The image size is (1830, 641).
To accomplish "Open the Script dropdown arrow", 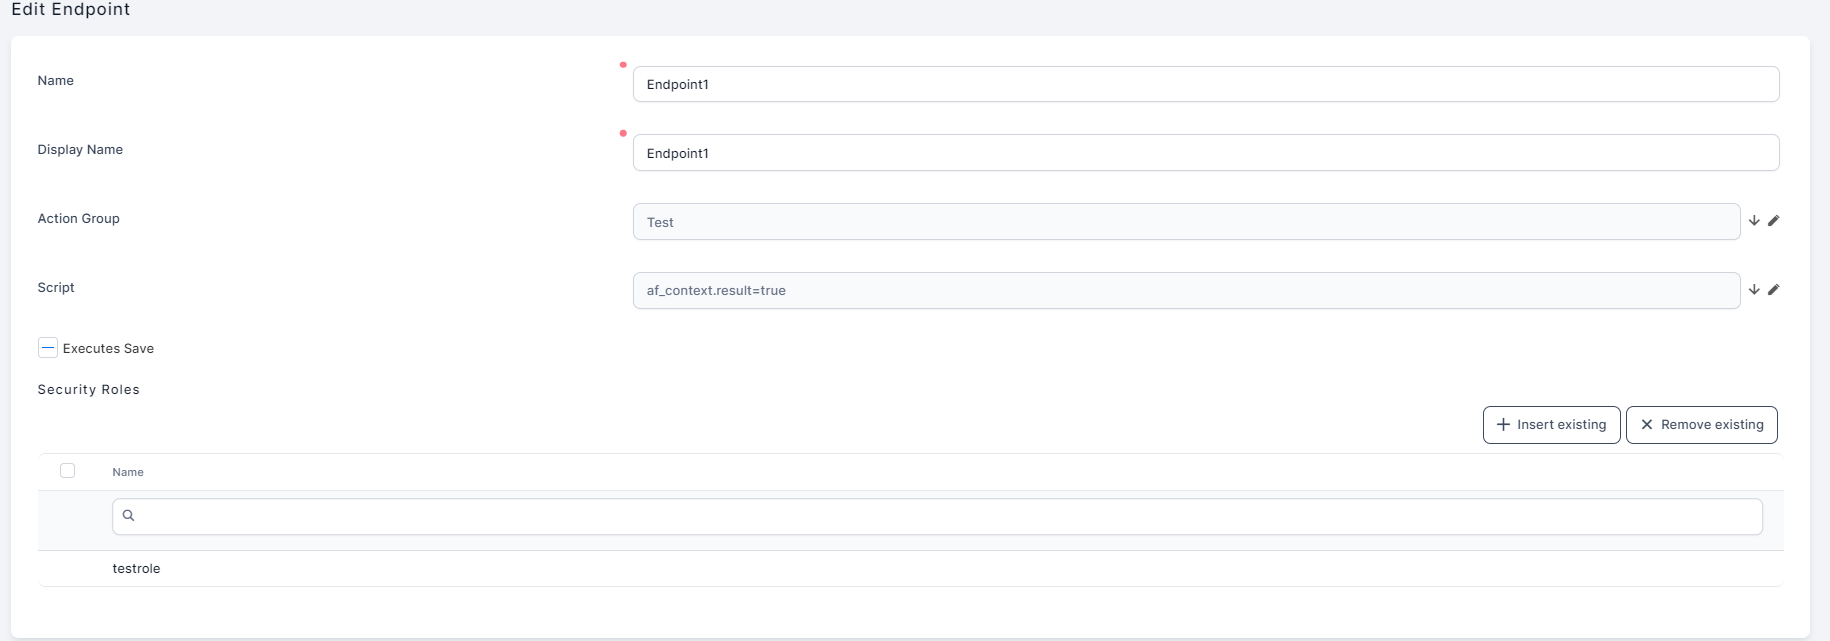I will pyautogui.click(x=1754, y=290).
